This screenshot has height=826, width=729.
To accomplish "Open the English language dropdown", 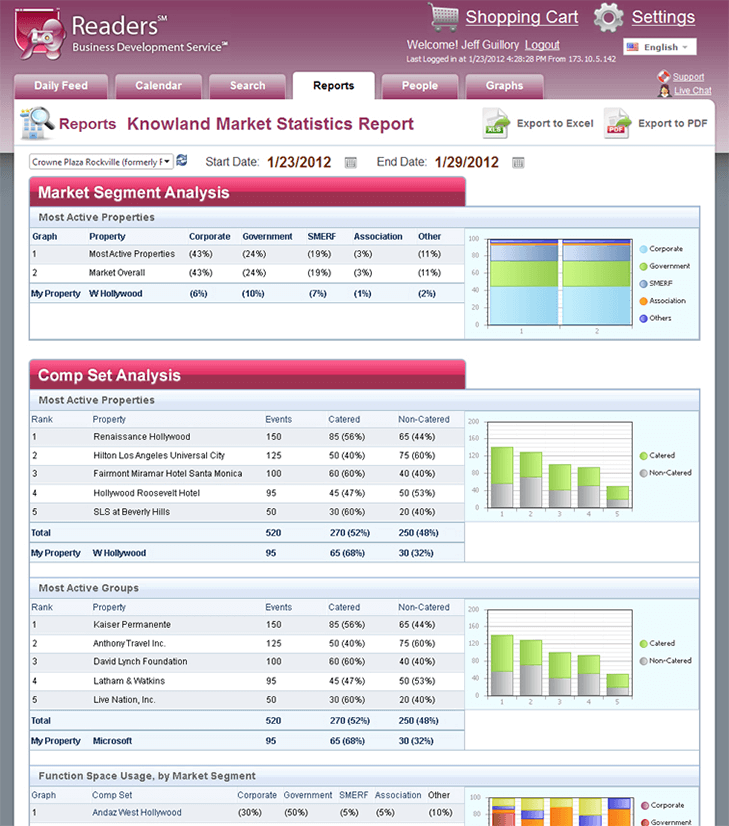I will tap(659, 47).
